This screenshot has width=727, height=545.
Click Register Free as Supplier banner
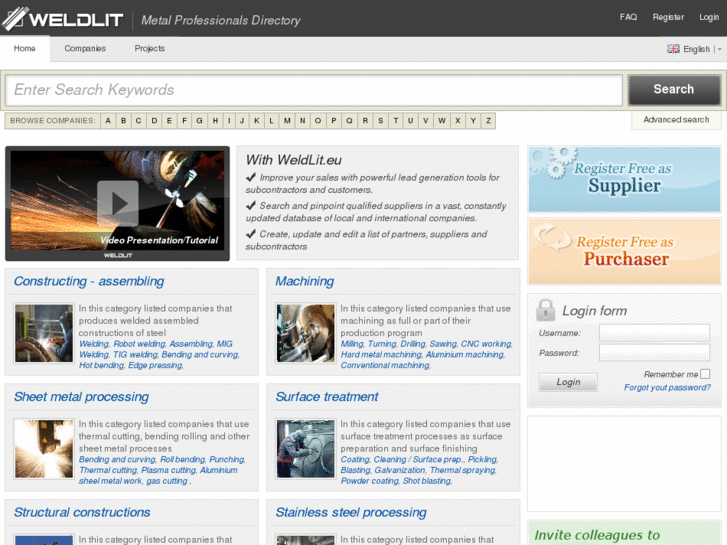[624, 179]
